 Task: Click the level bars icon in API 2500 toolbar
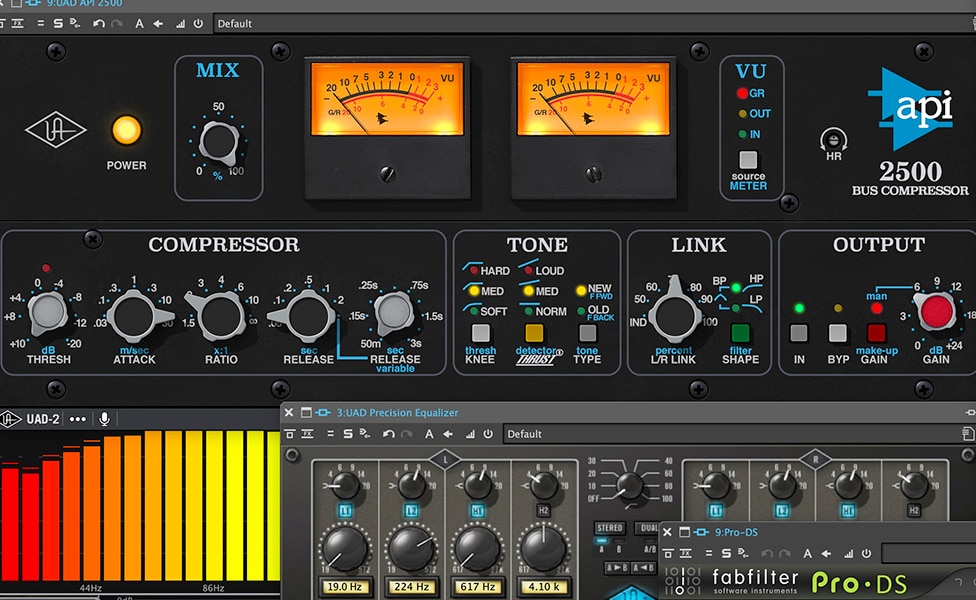pos(180,24)
